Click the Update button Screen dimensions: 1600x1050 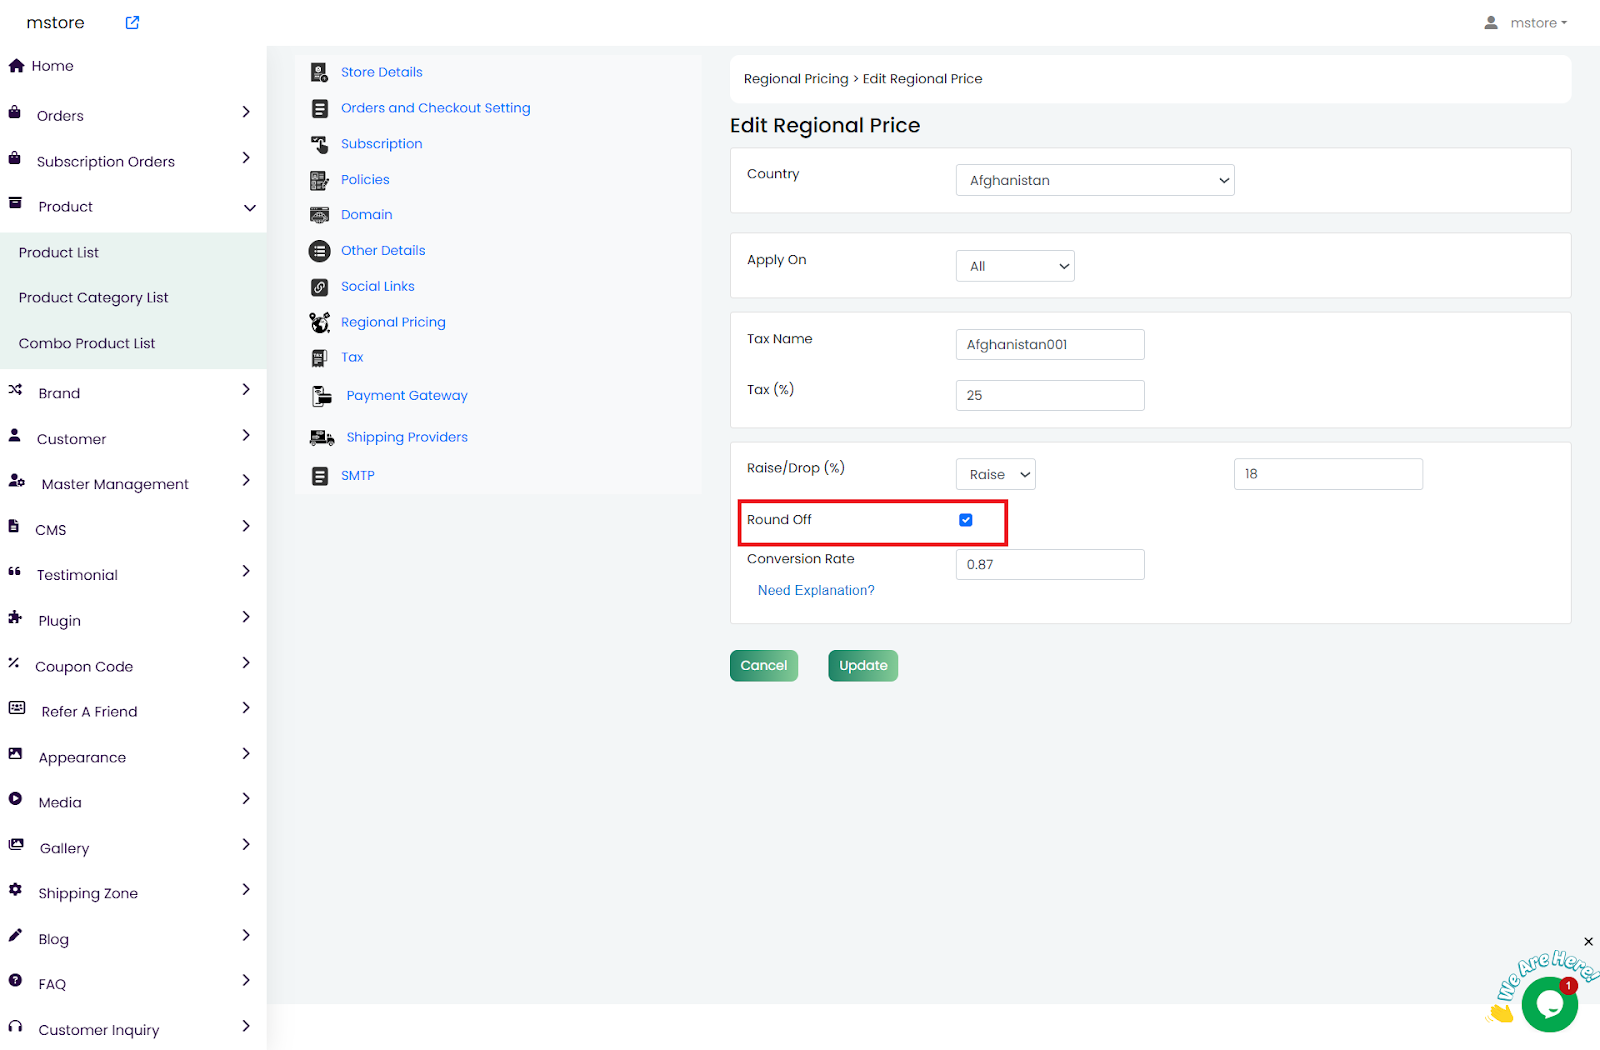[862, 666]
